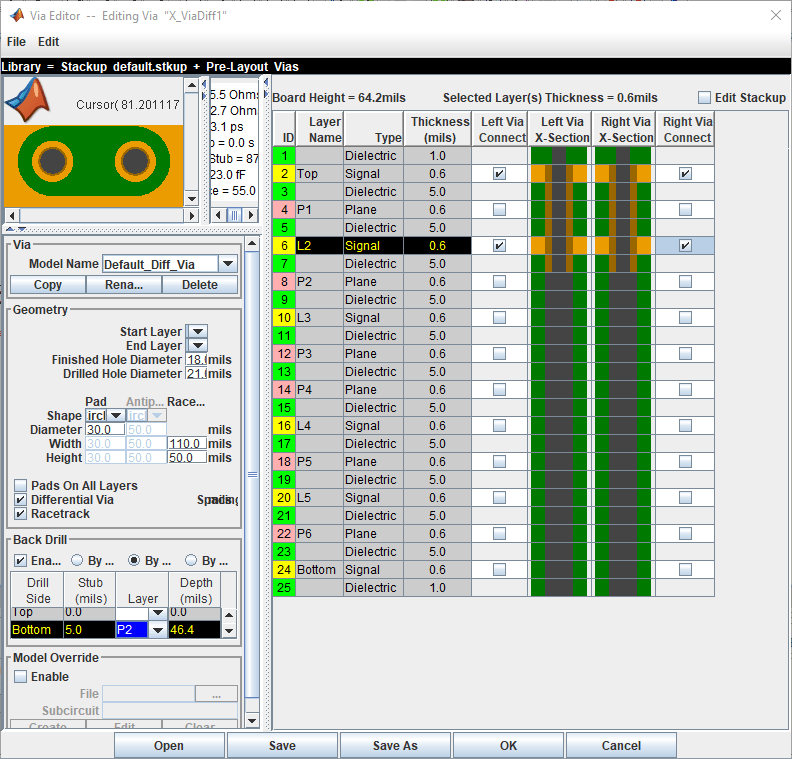Open the Start Layer dropdown
This screenshot has width=792, height=759.
click(197, 331)
